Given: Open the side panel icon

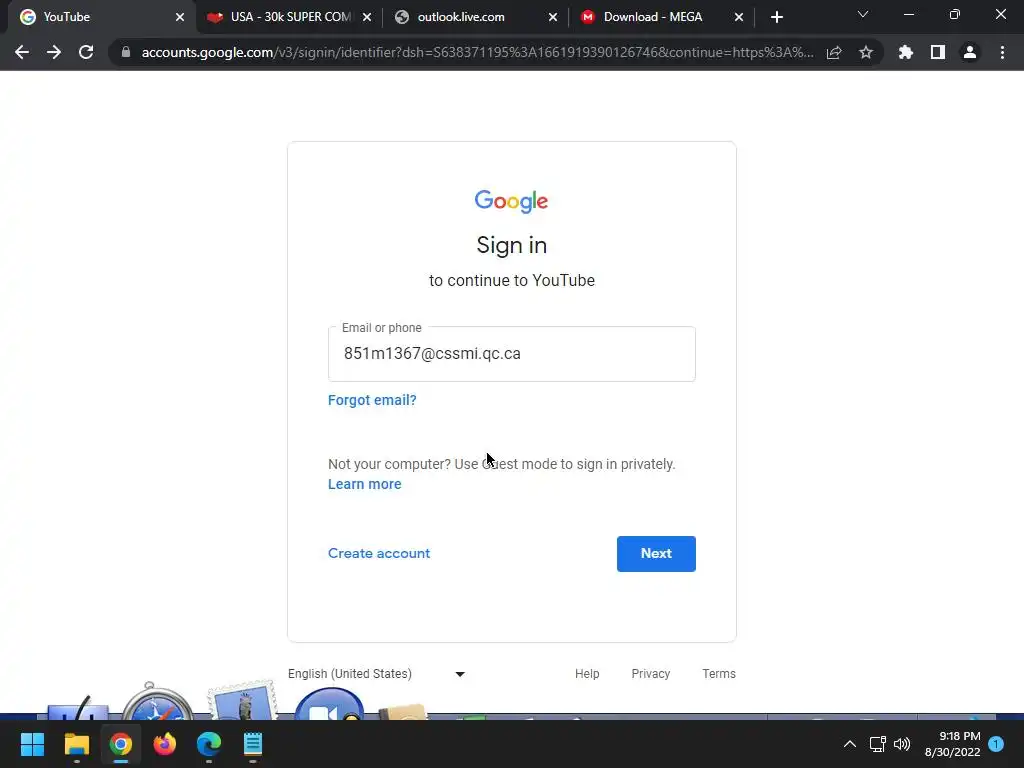Looking at the screenshot, I should pyautogui.click(x=938, y=52).
